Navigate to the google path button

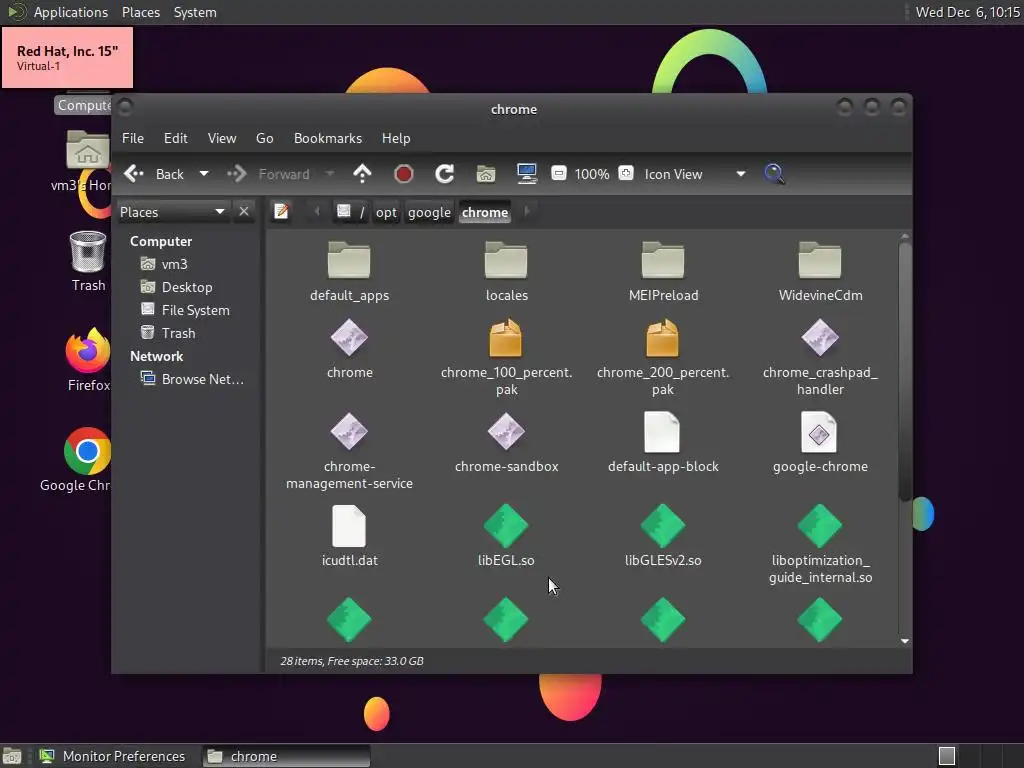(x=429, y=212)
